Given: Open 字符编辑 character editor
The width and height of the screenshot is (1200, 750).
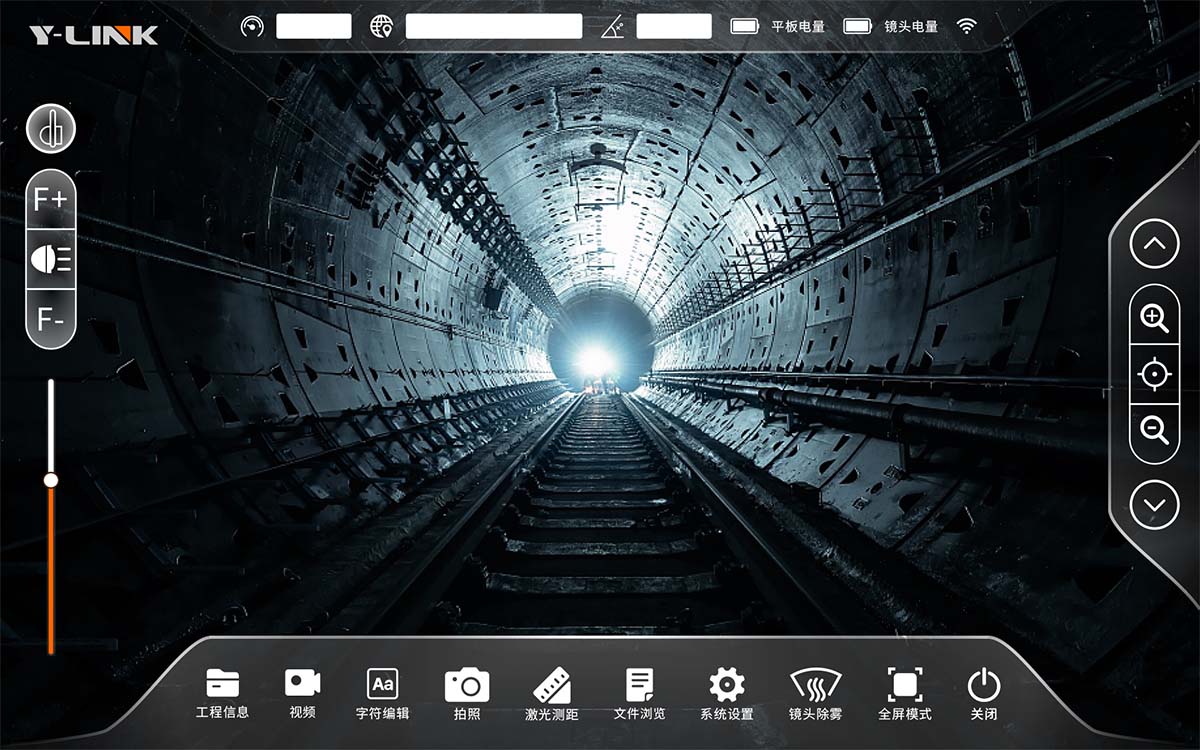Looking at the screenshot, I should coord(382,694).
